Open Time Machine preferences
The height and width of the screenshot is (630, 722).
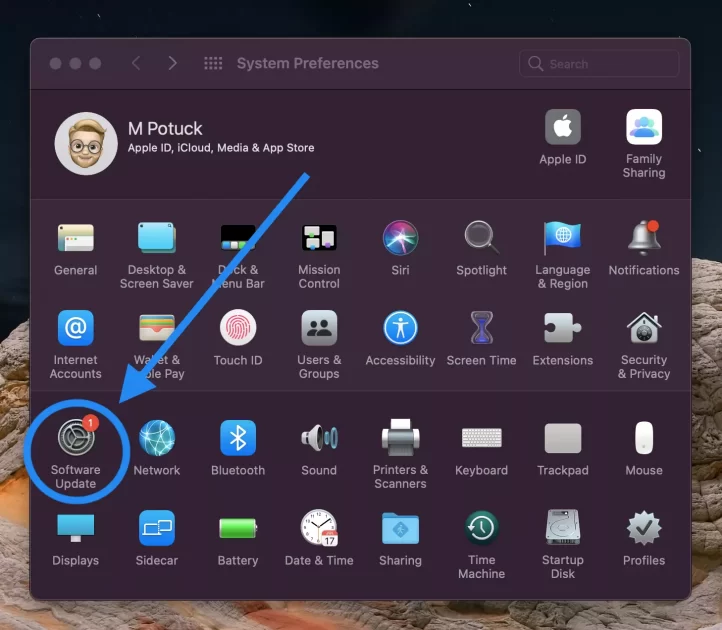pyautogui.click(x=481, y=529)
